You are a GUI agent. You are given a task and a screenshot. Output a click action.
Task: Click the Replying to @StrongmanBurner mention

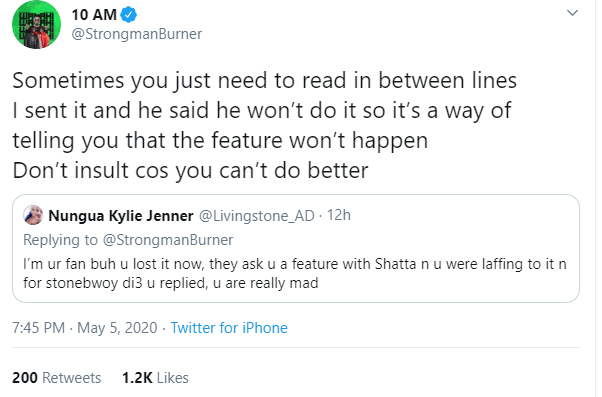tap(168, 240)
